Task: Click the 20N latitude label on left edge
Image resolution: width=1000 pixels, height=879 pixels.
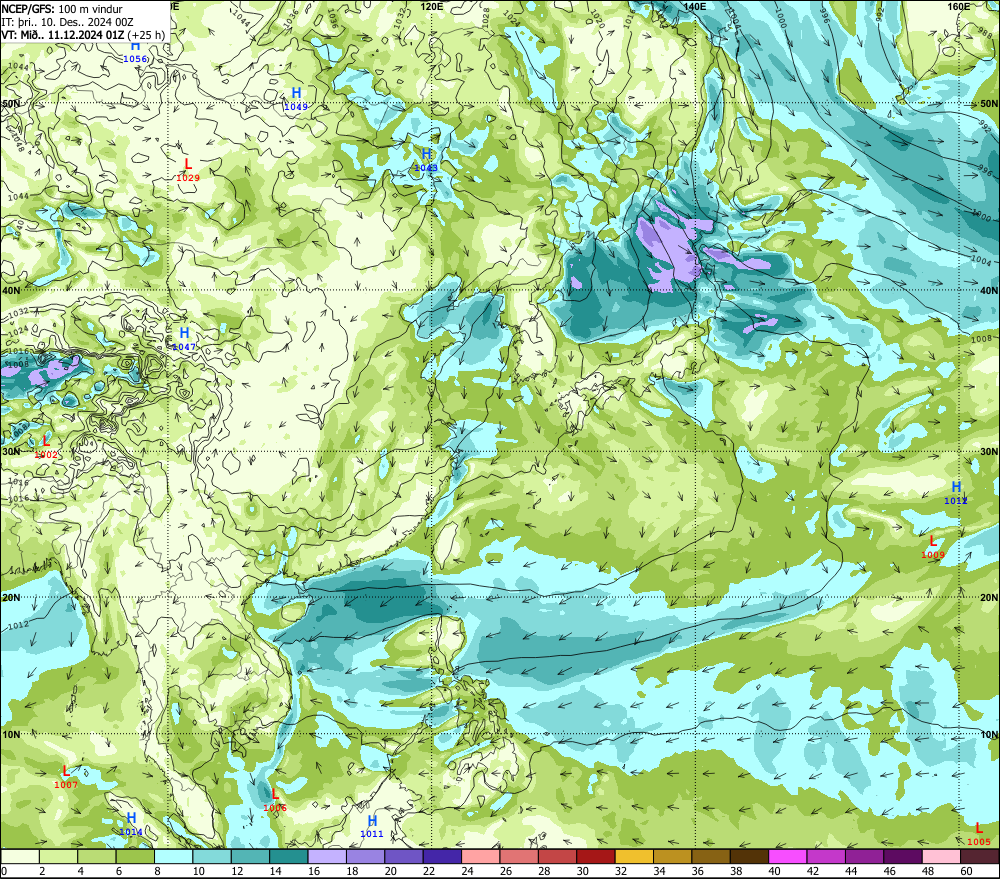Action: 11,598
